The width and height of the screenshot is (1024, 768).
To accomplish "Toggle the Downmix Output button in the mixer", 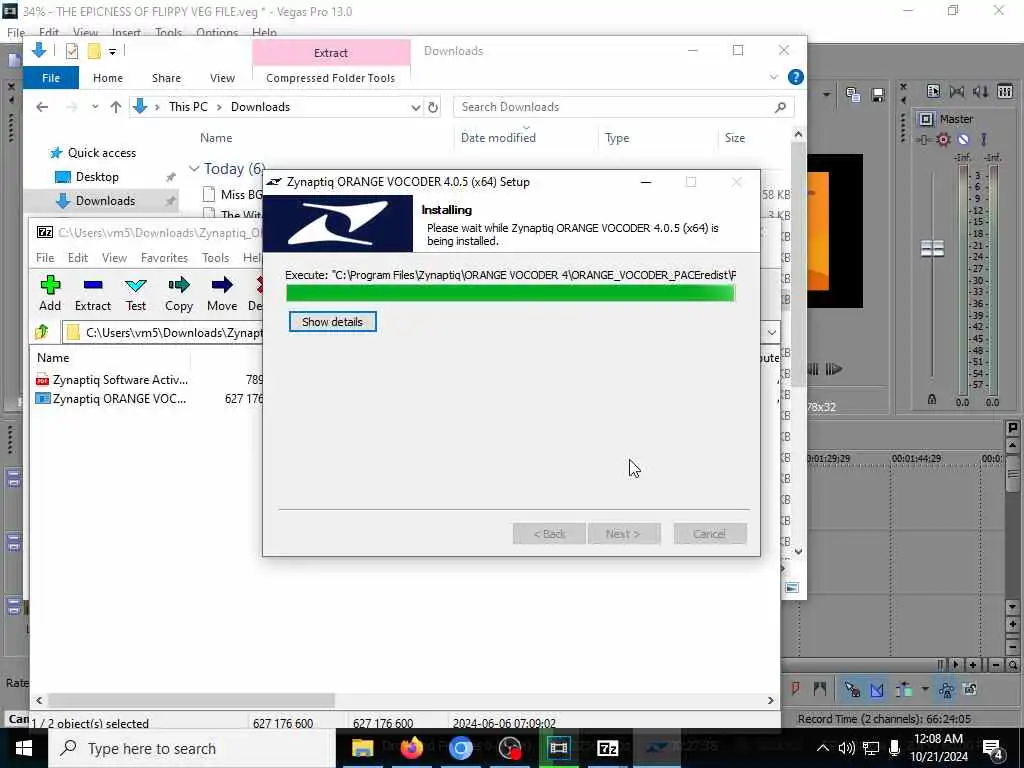I will 957,91.
